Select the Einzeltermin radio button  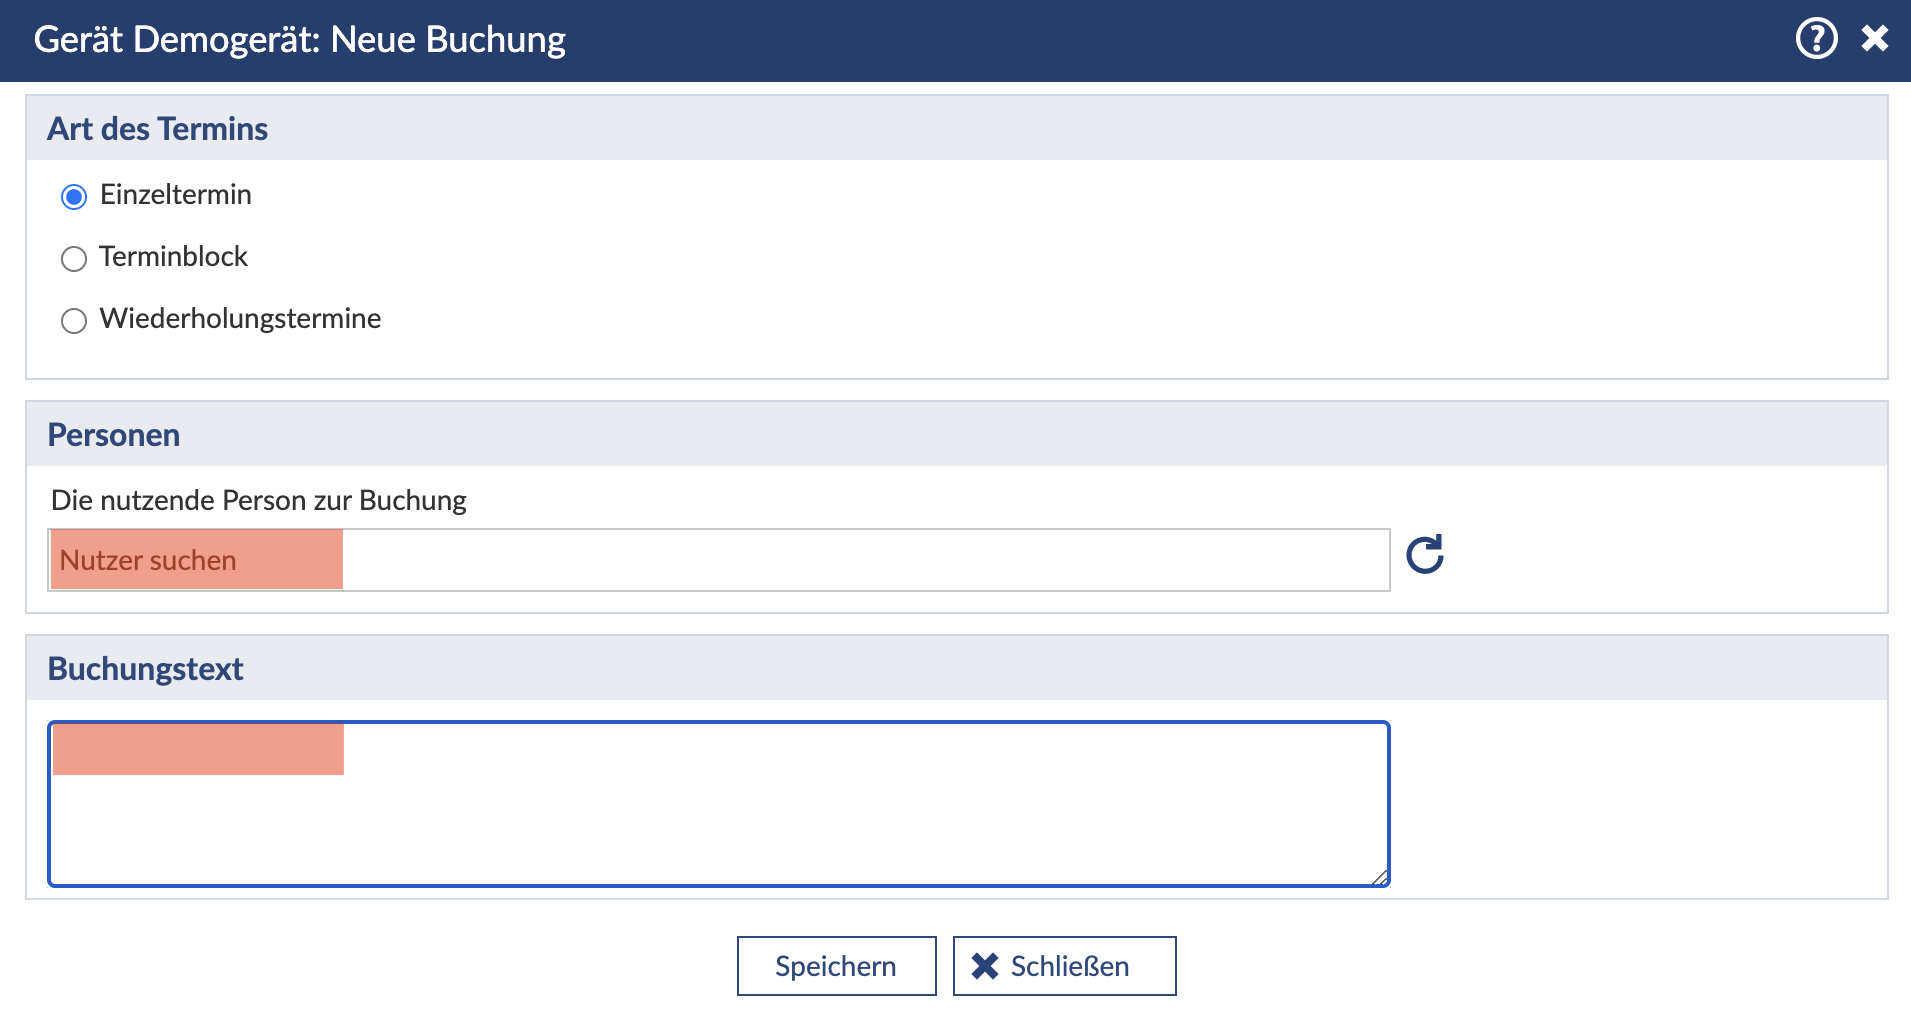pos(74,197)
